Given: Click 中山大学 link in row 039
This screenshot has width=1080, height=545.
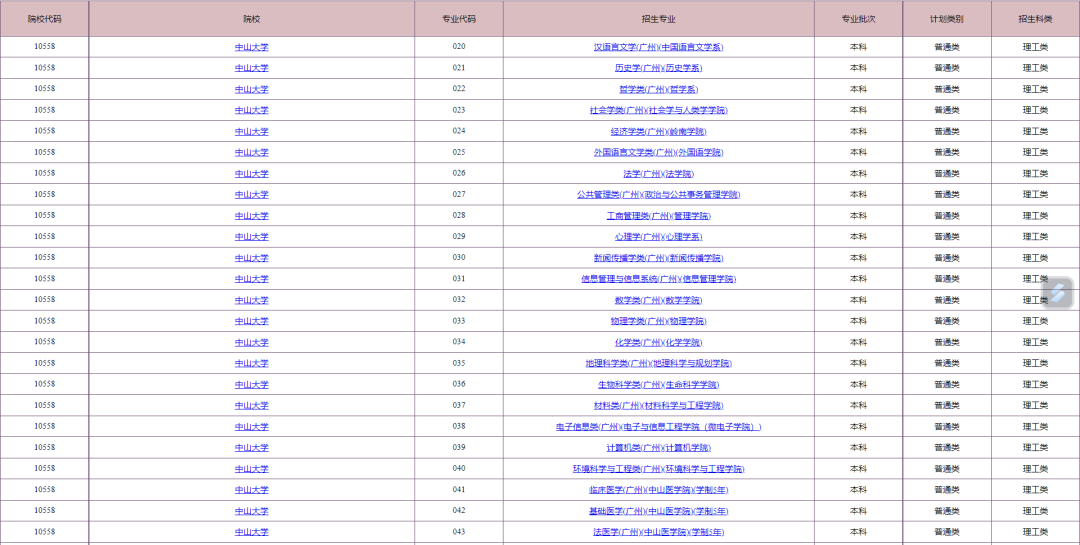Looking at the screenshot, I should pos(251,447).
